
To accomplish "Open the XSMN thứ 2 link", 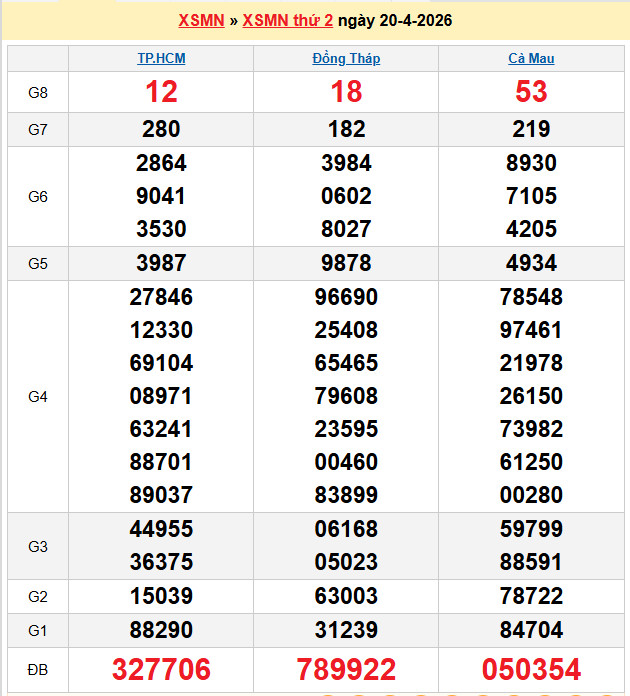I will click(288, 20).
